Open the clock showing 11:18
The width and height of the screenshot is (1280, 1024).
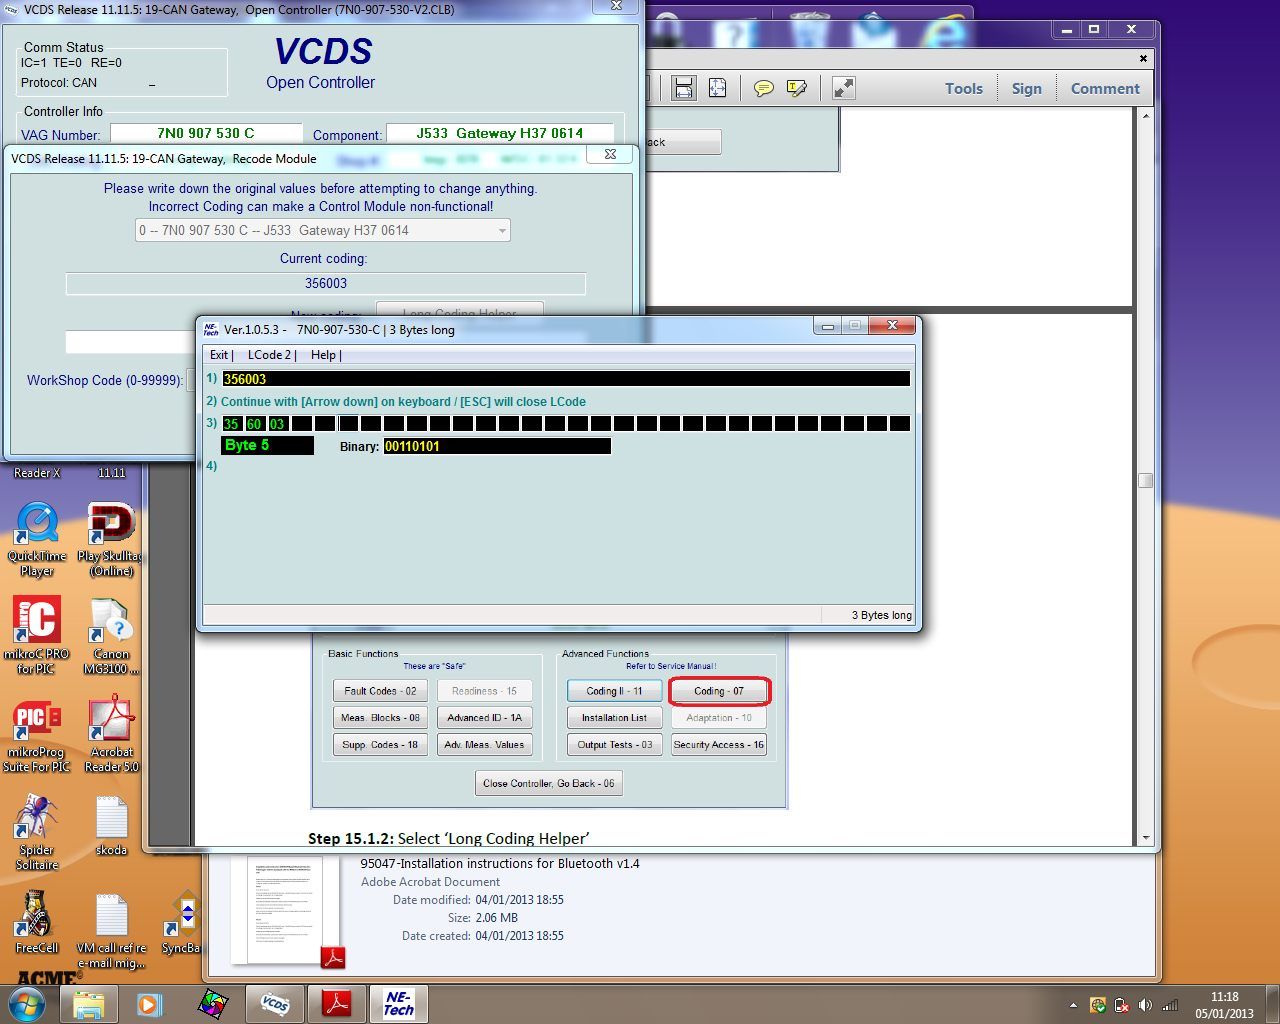pos(1224,1005)
